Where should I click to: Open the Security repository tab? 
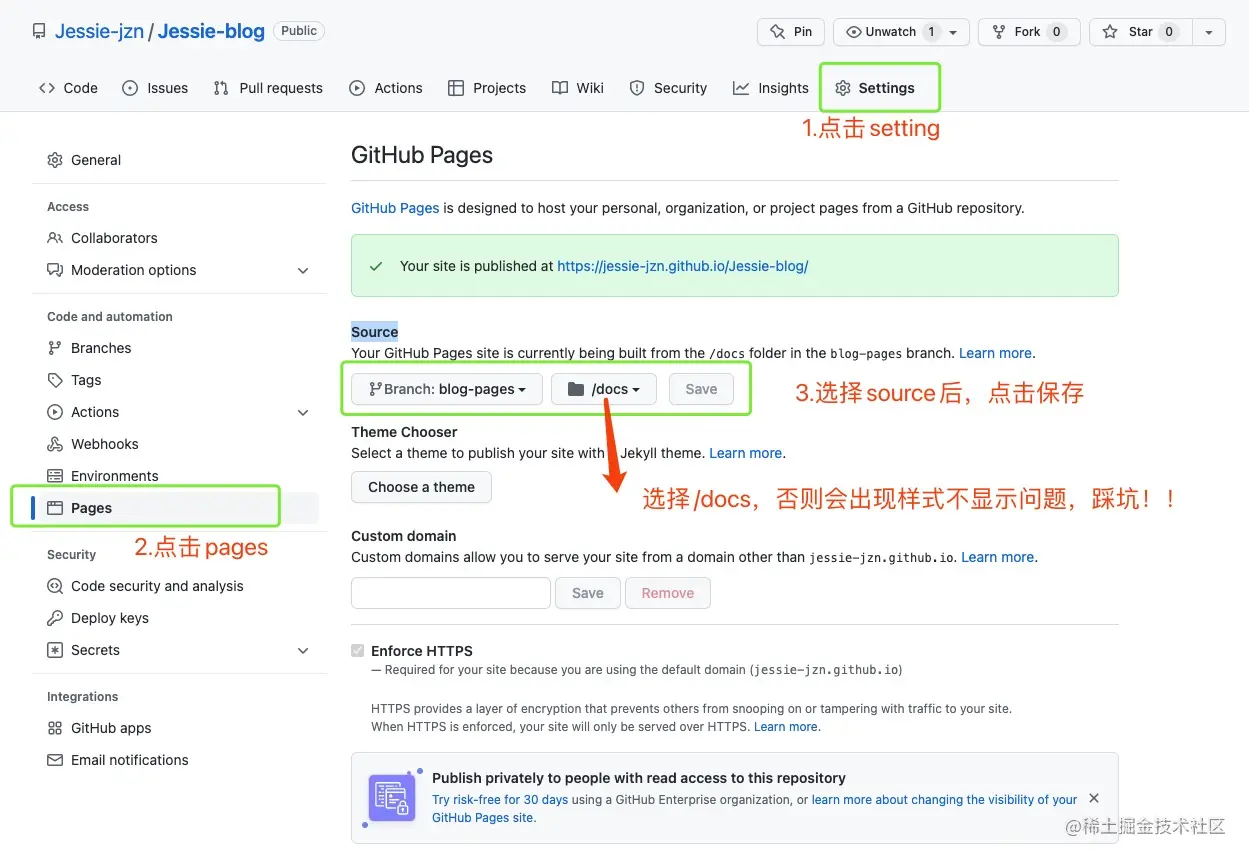[x=668, y=88]
